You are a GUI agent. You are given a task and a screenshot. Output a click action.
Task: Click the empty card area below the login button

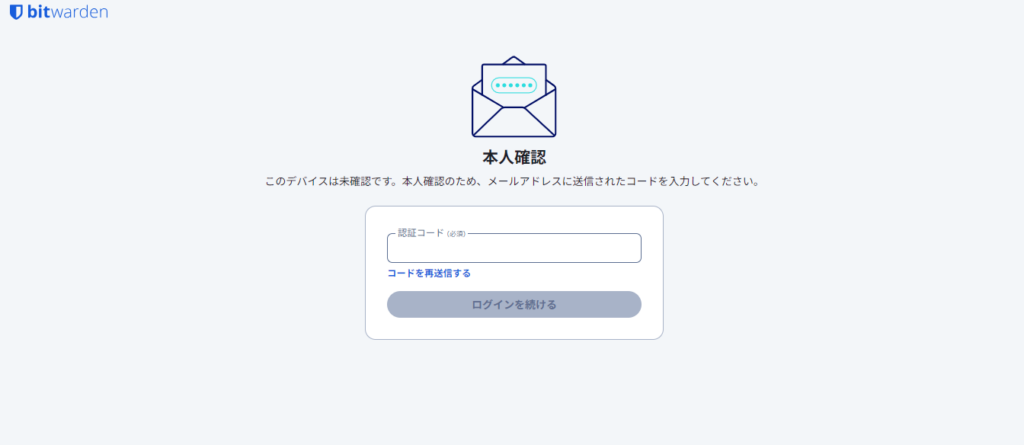(x=514, y=328)
